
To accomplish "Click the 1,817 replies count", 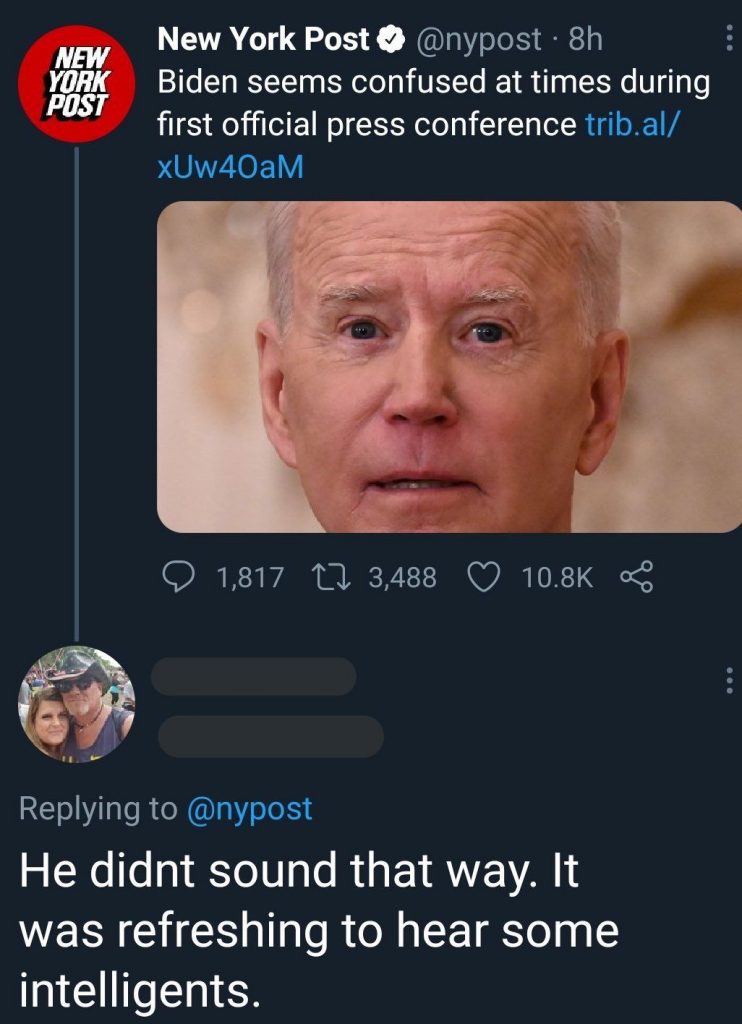I will click(250, 577).
